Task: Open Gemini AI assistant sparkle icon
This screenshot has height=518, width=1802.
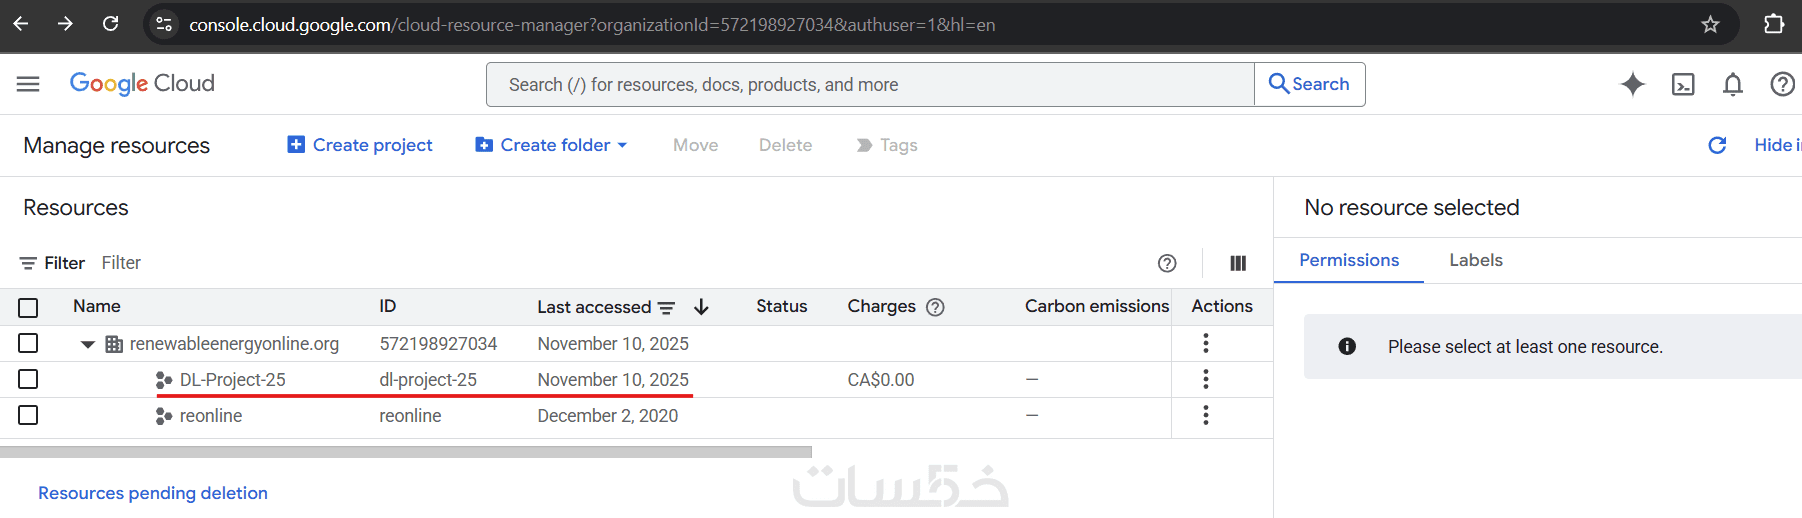Action: pos(1632,84)
